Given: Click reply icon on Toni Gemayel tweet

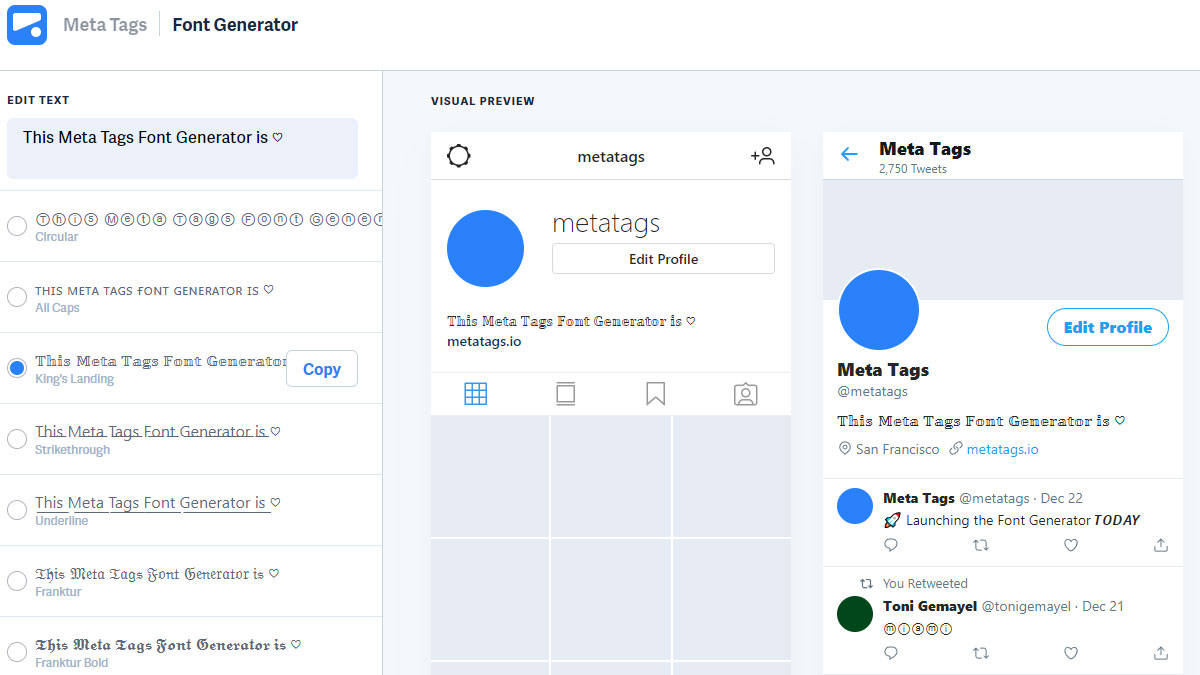Looking at the screenshot, I should (891, 653).
